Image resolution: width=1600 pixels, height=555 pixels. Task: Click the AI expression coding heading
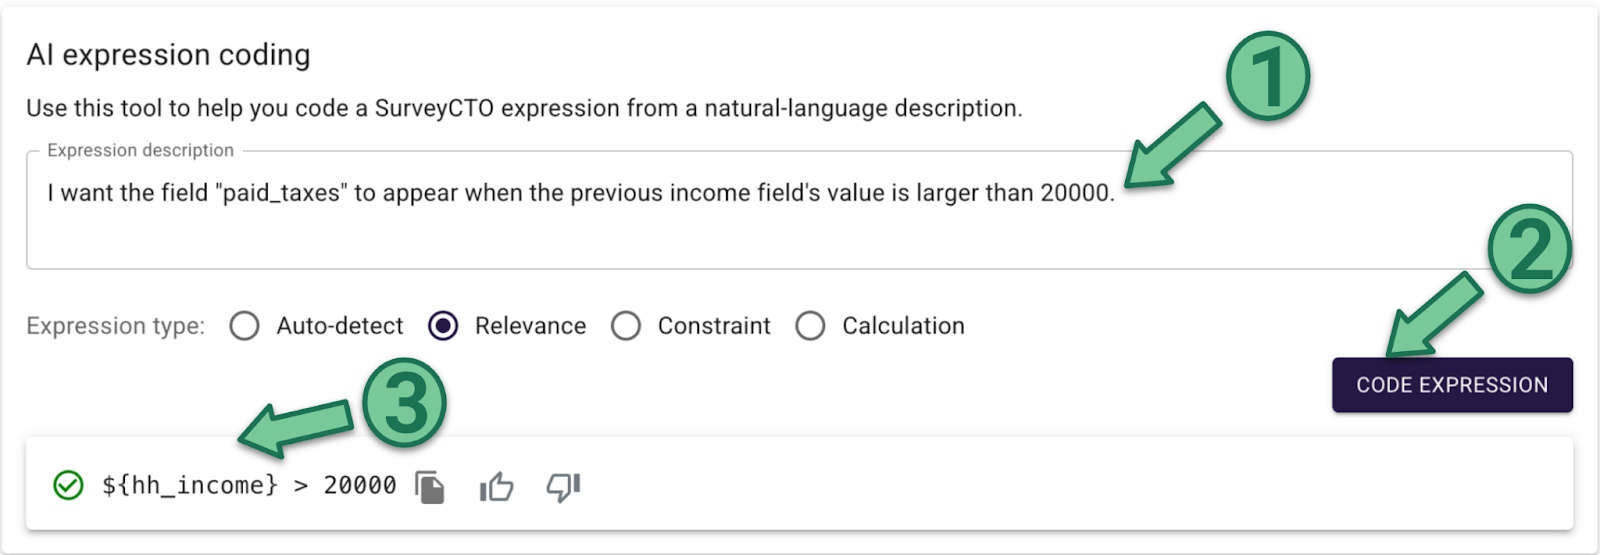point(169,55)
